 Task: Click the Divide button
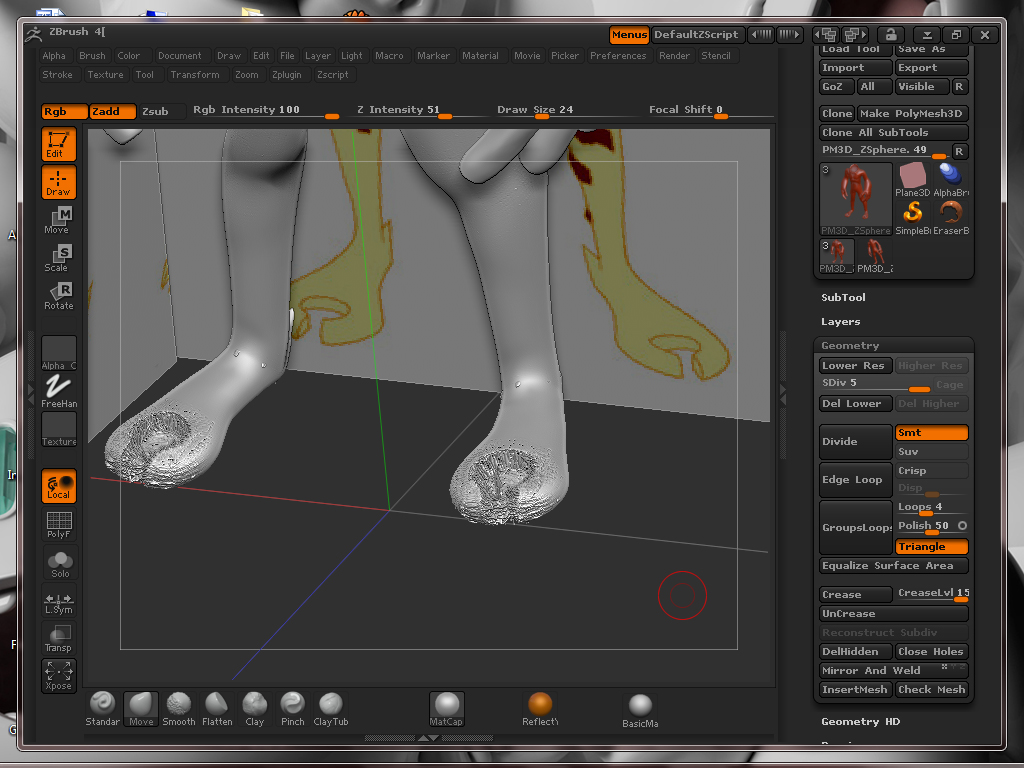tap(855, 442)
